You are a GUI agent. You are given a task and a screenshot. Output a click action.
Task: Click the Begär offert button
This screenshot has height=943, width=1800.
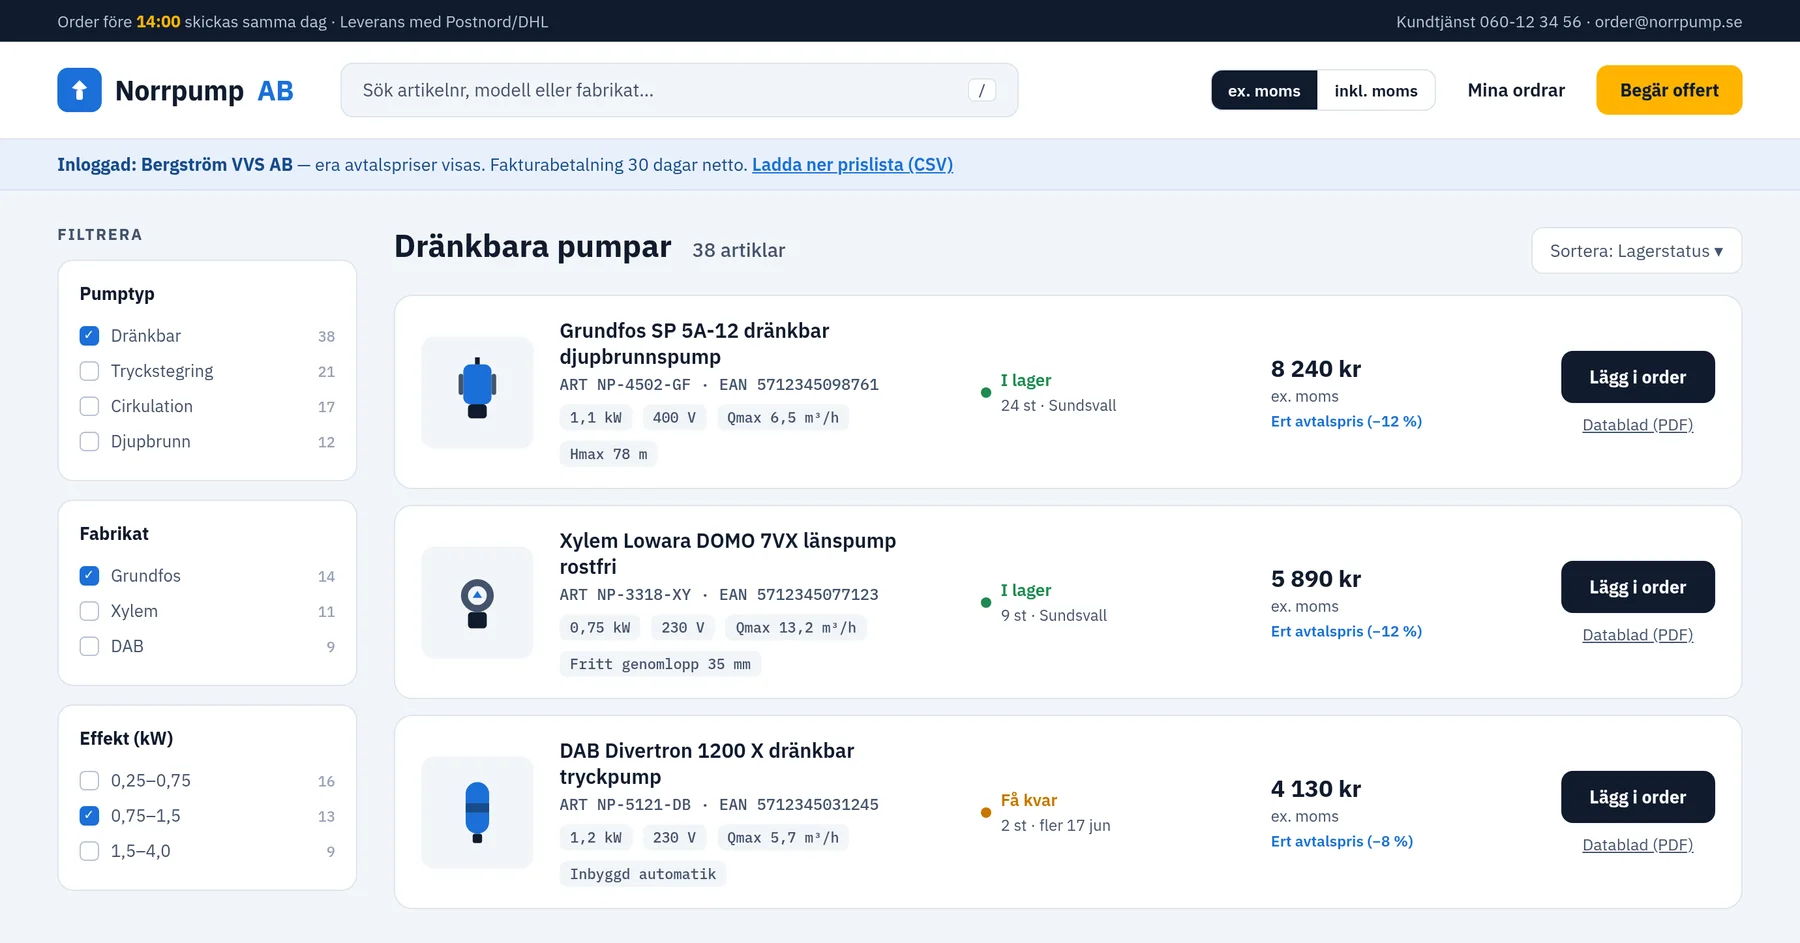coord(1669,90)
